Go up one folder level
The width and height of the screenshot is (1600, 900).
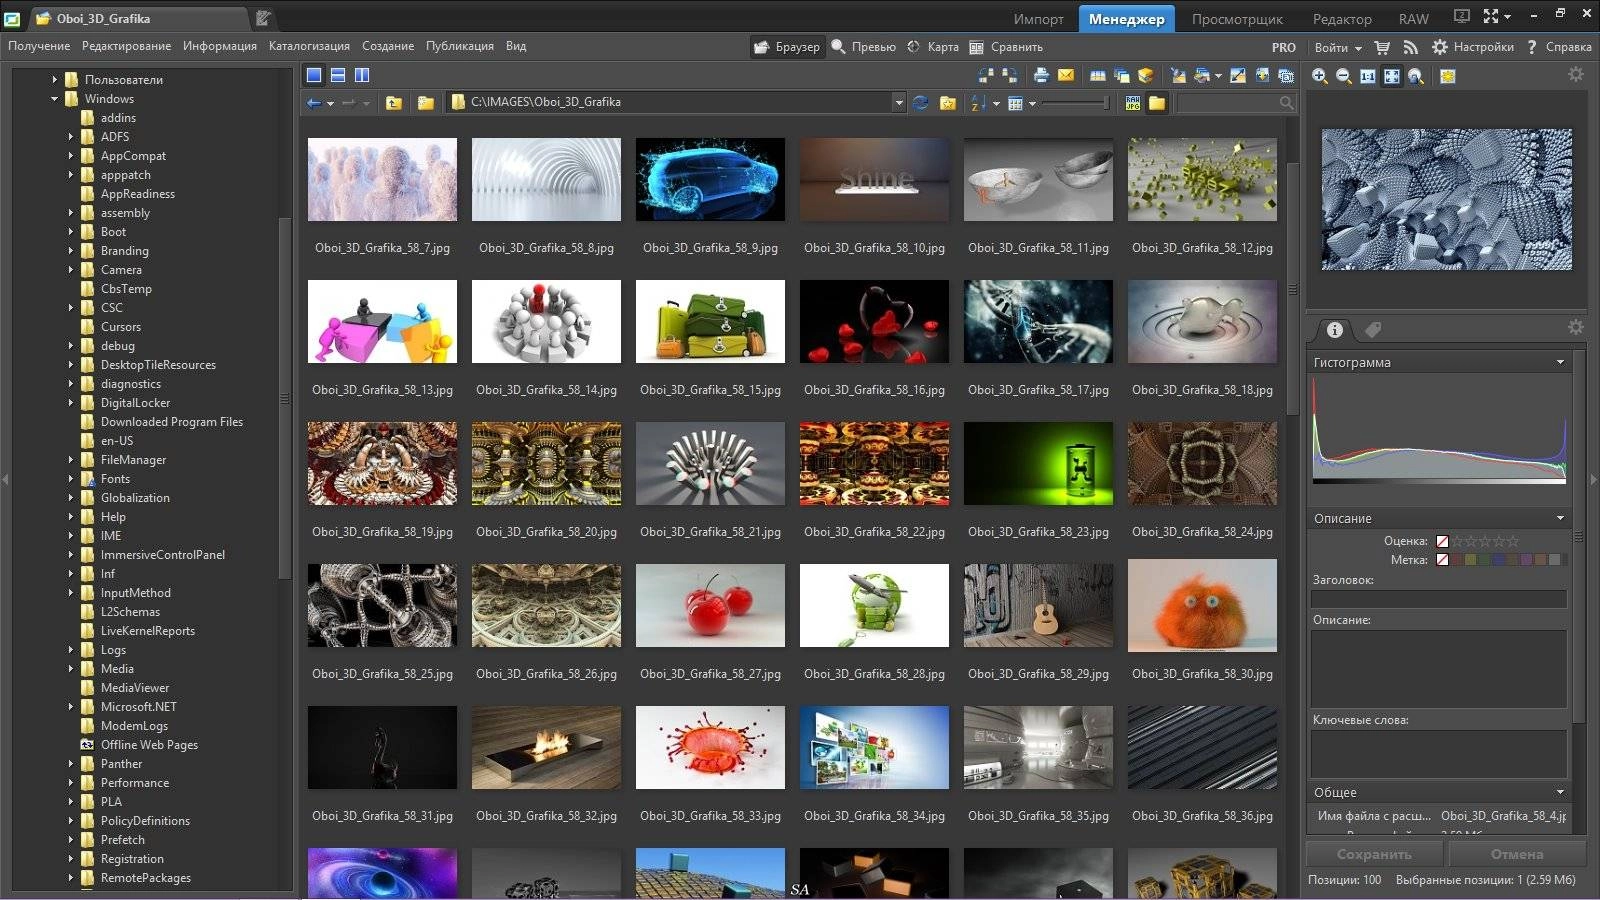point(394,102)
